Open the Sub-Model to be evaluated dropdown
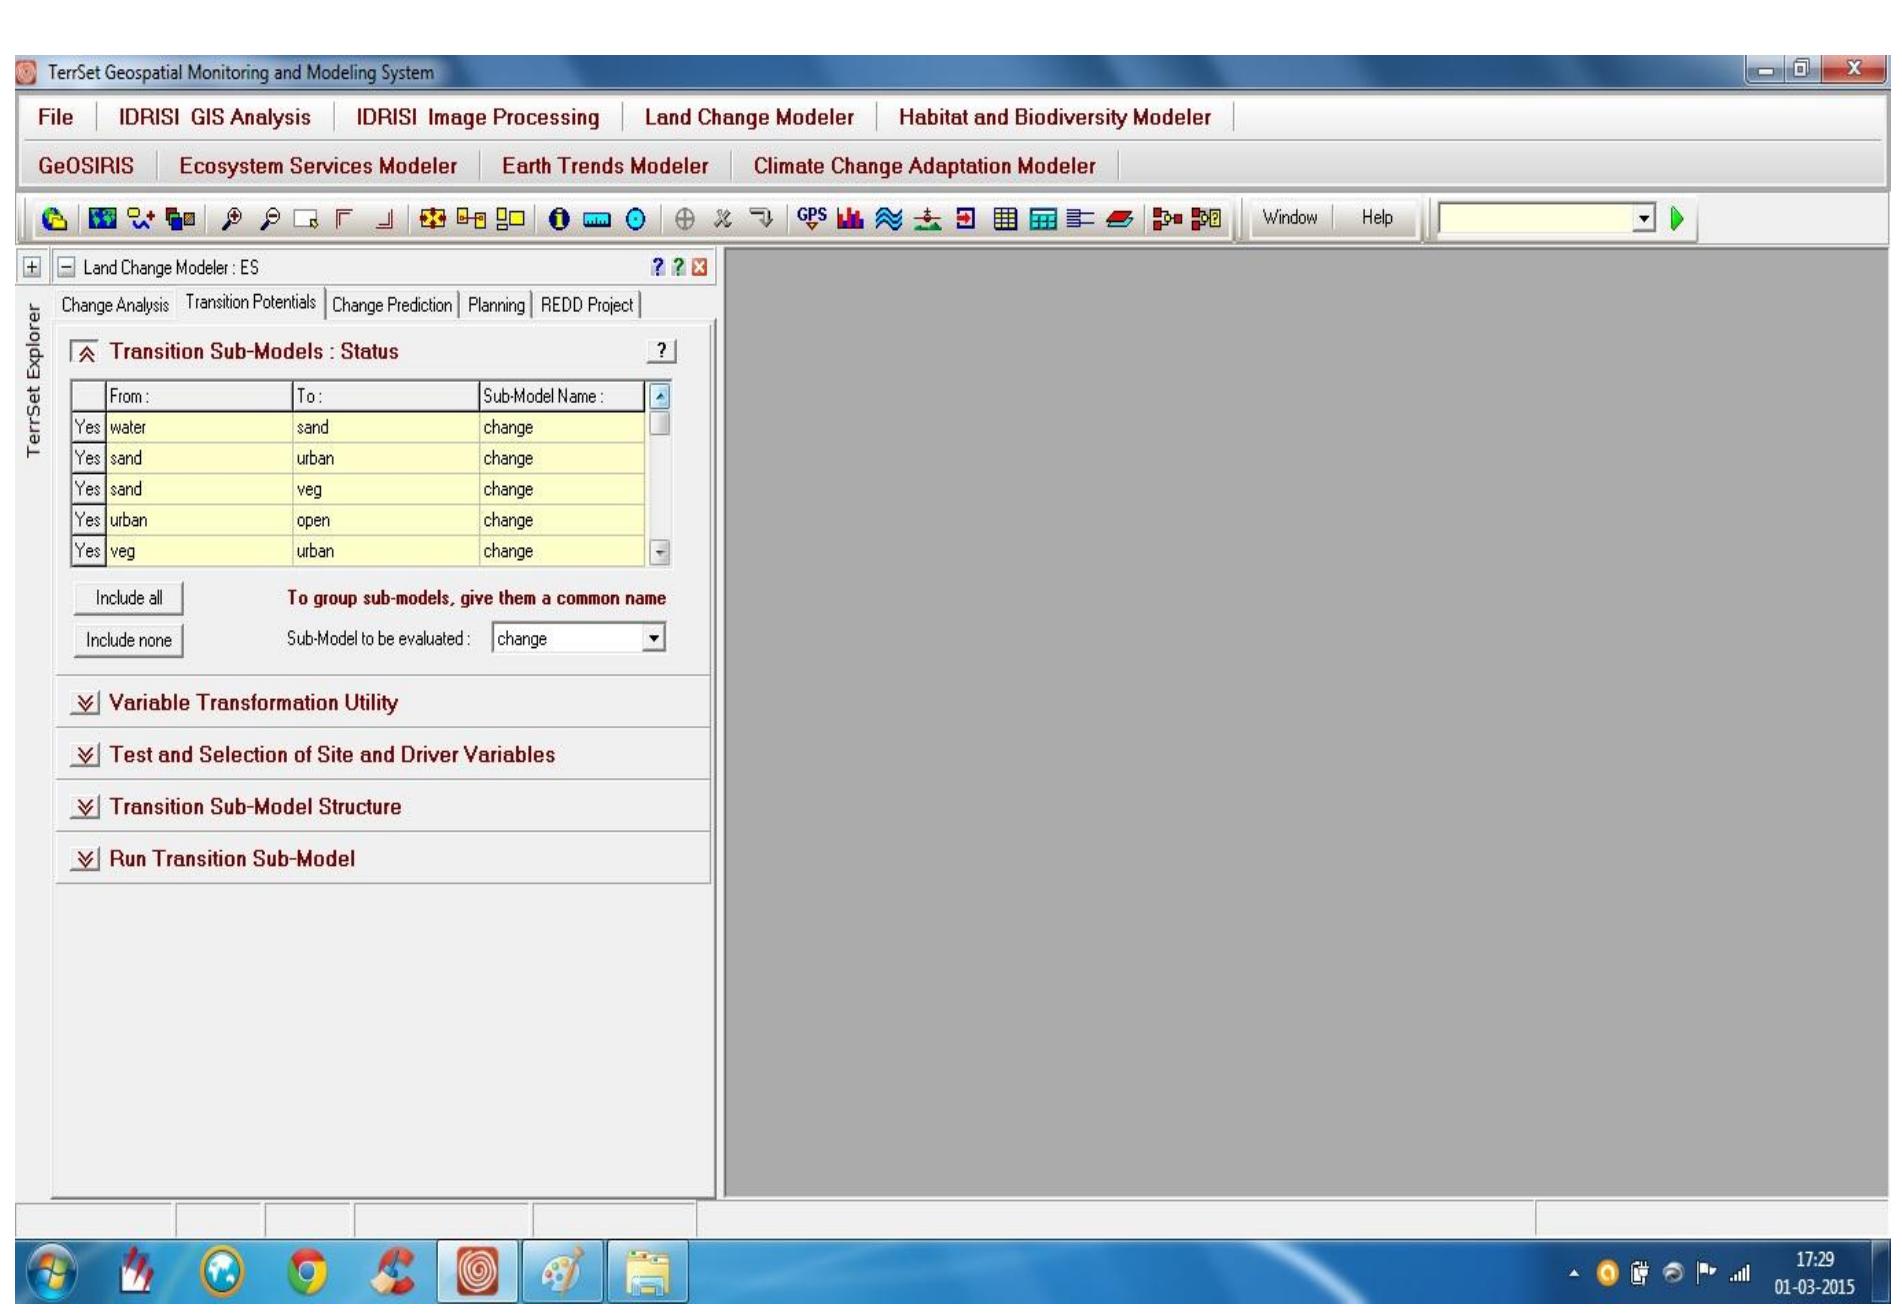 tap(654, 638)
